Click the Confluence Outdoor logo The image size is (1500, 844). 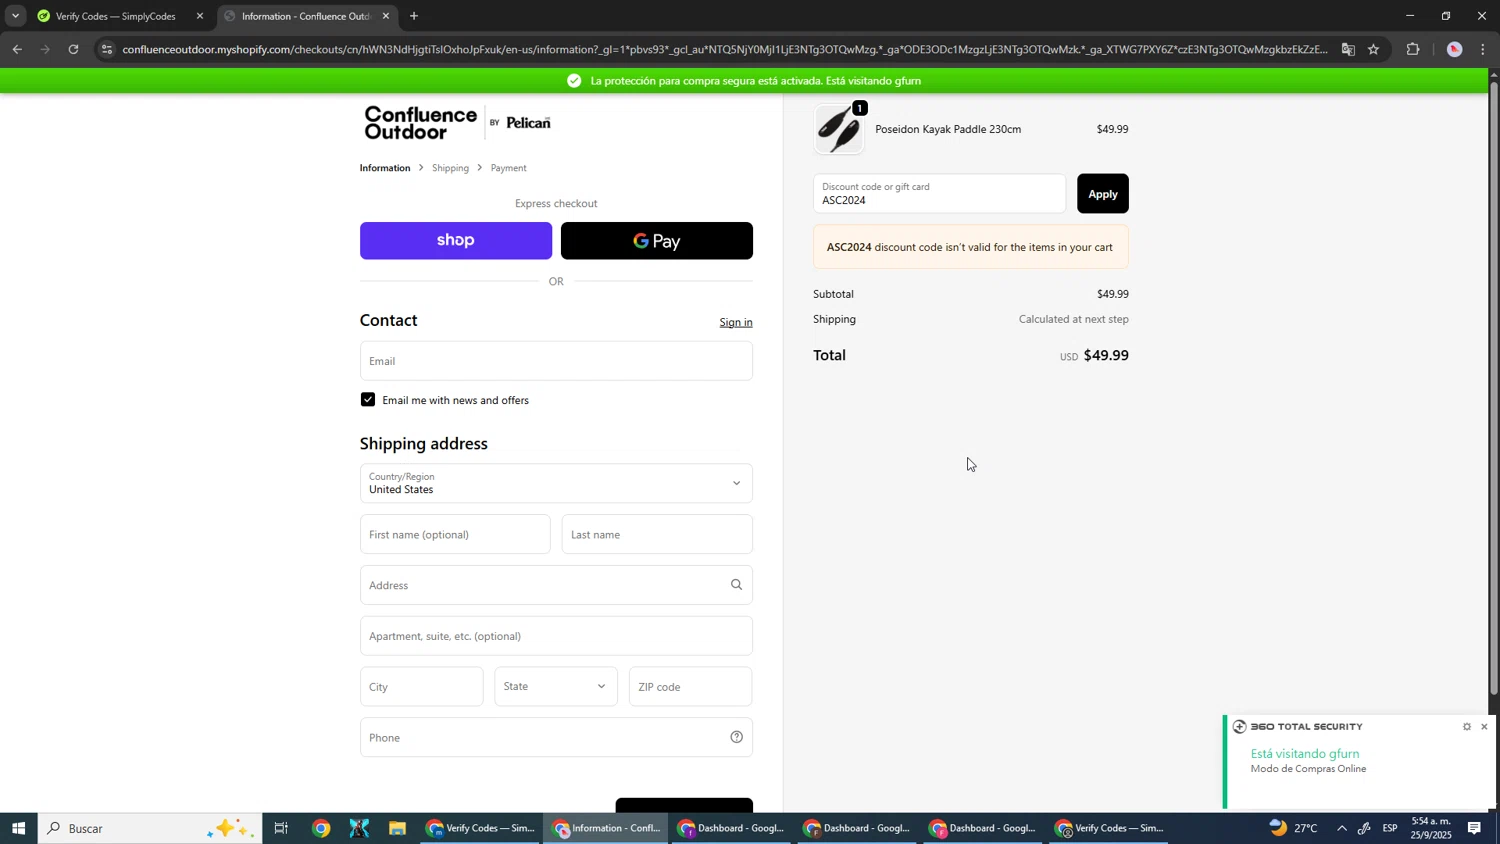click(x=458, y=124)
